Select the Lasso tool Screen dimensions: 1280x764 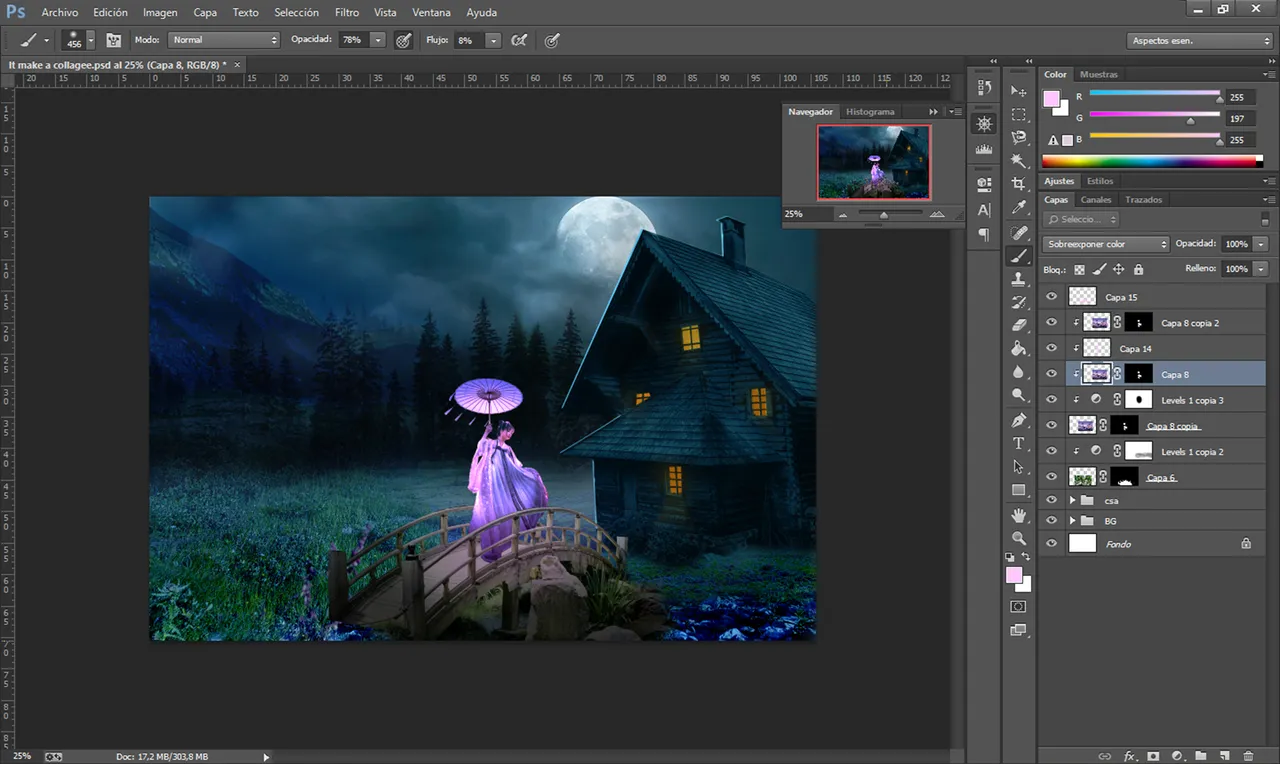point(1019,138)
